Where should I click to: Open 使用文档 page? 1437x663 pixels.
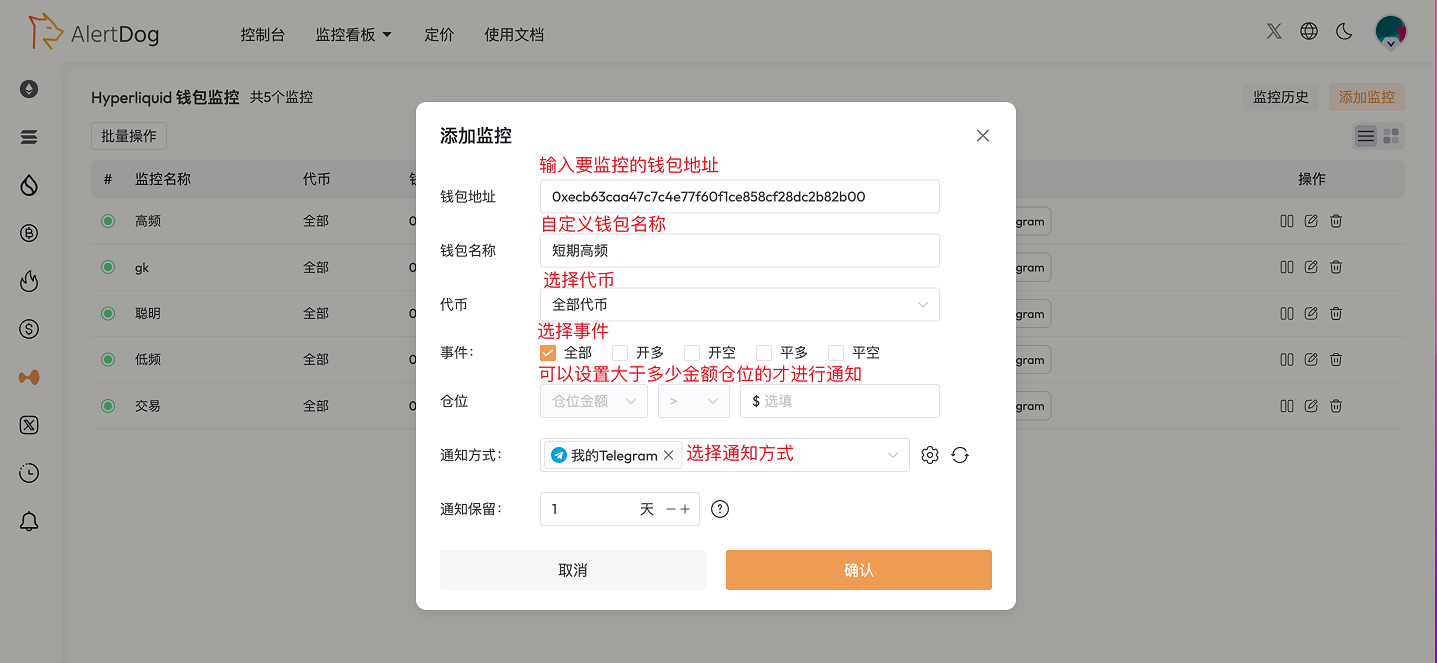[x=514, y=34]
